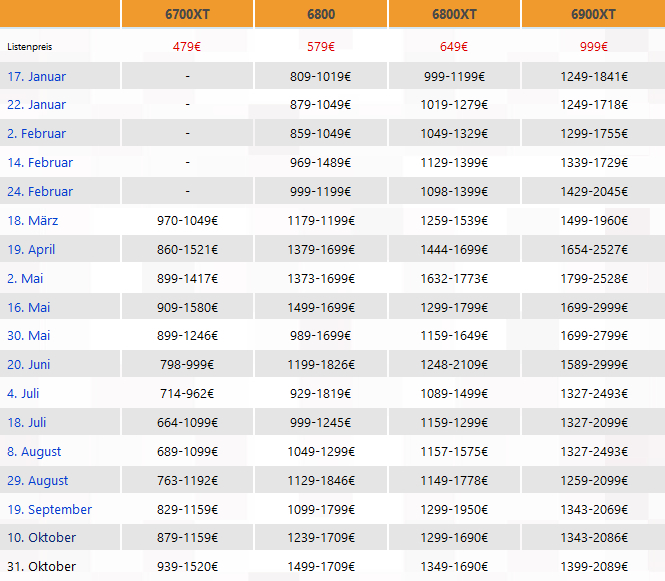The width and height of the screenshot is (665, 581).
Task: Select cell 1343-2086€
Action: pyautogui.click(x=594, y=537)
